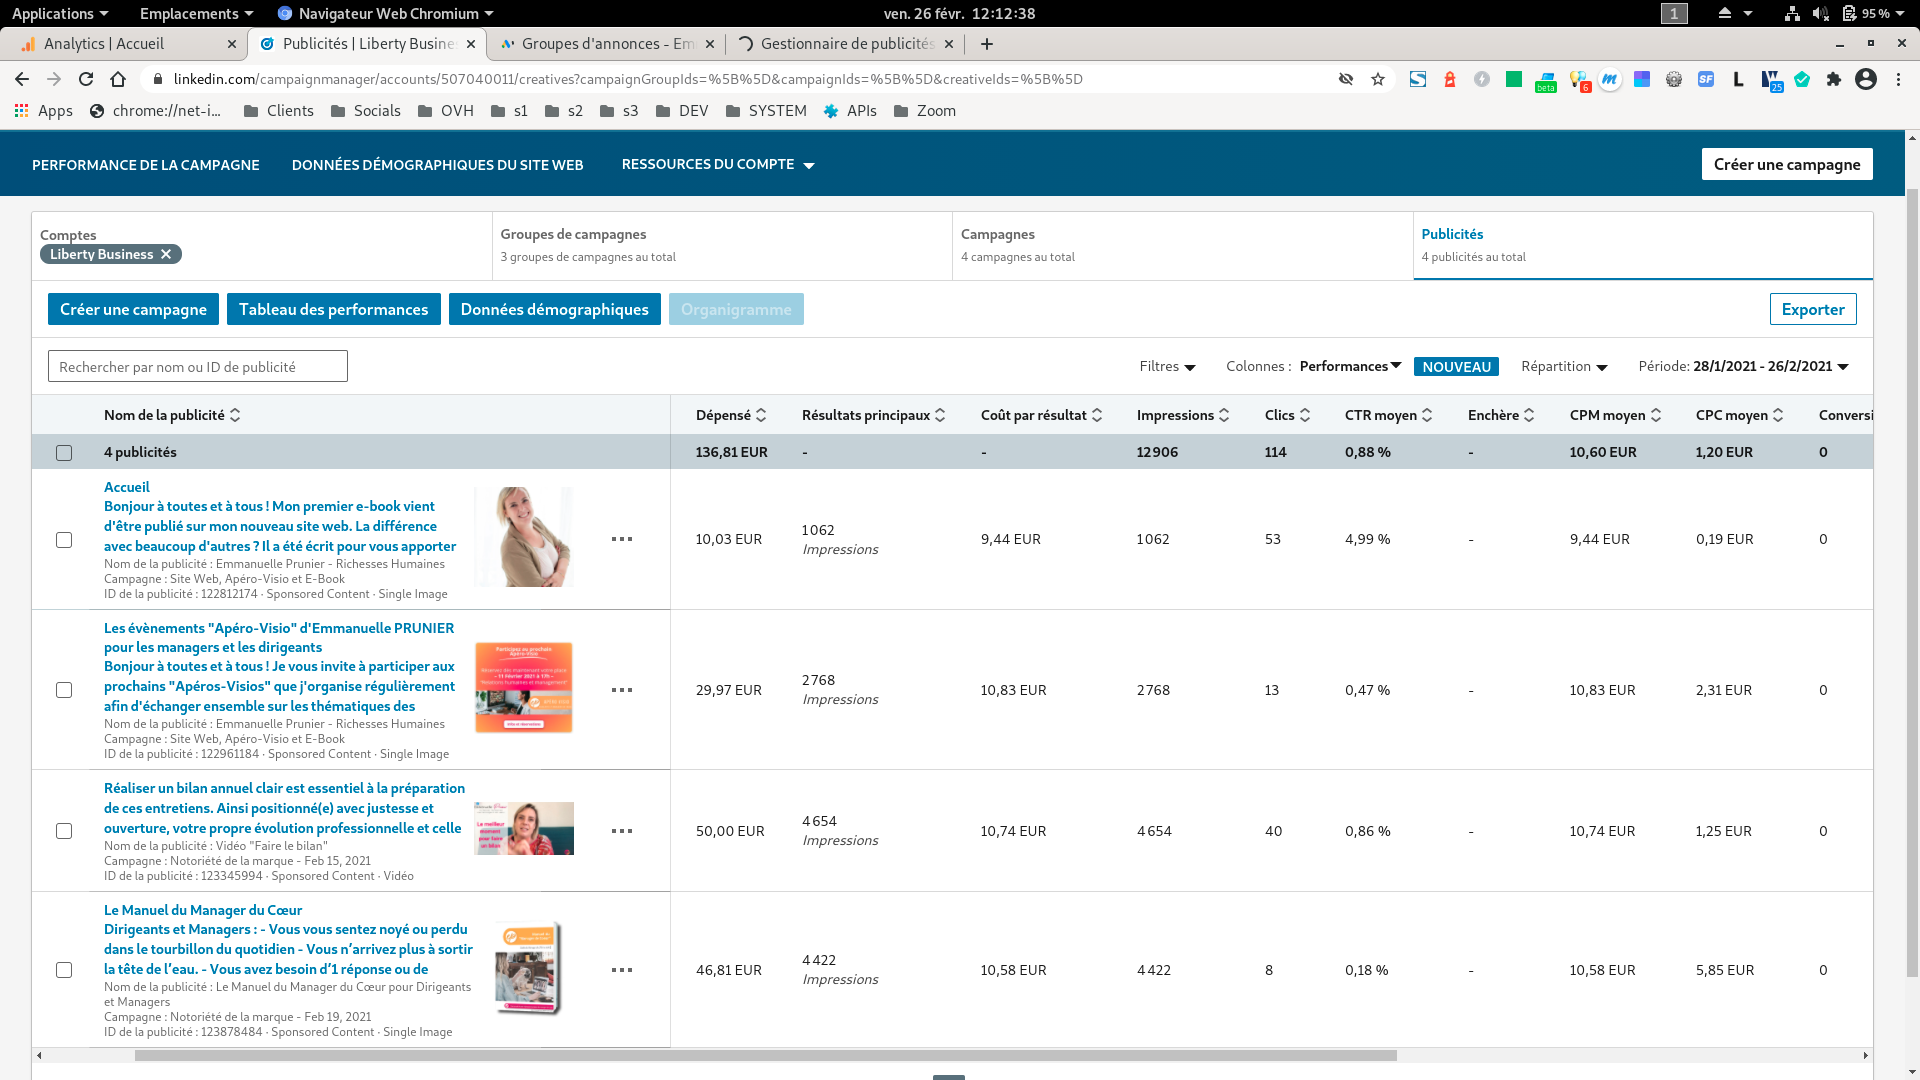Viewport: 1920px width, 1080px height.
Task: Sort by CPM moyen column
Action: [1616, 415]
